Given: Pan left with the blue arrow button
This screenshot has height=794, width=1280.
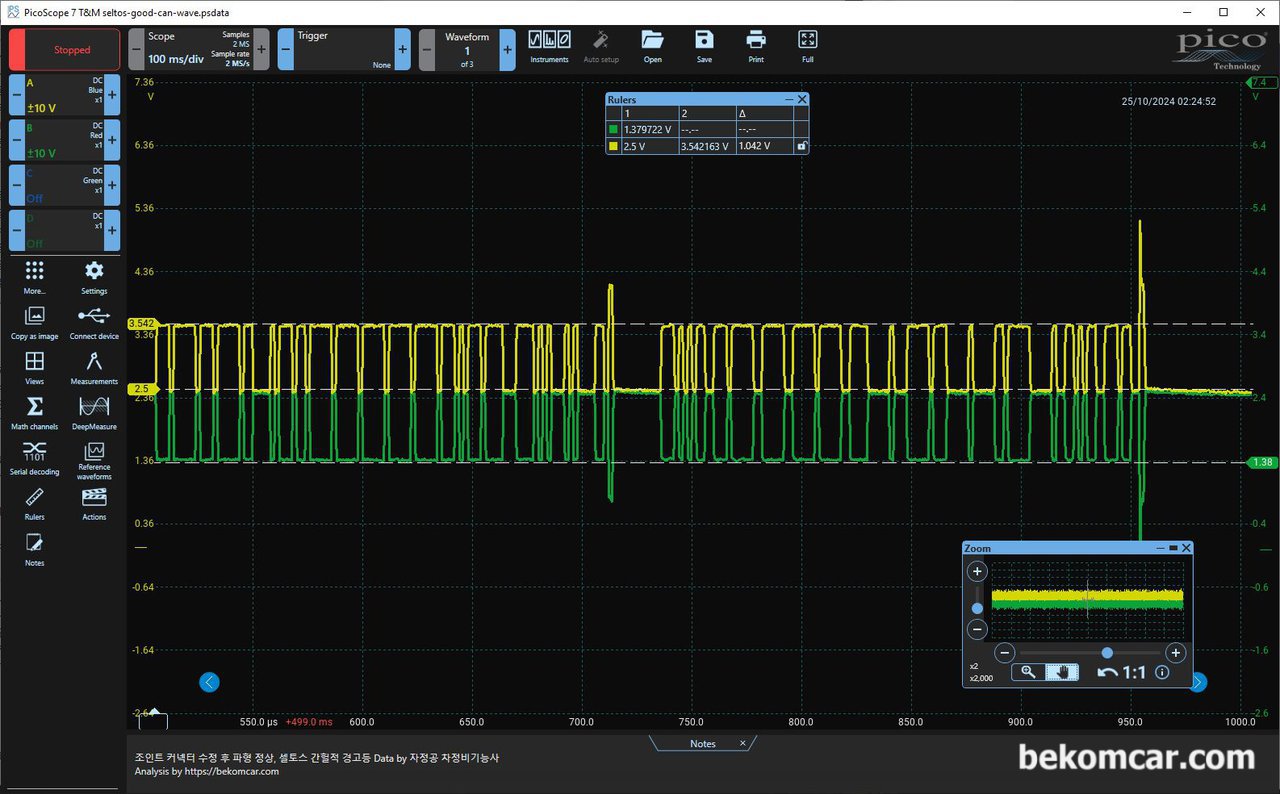Looking at the screenshot, I should [209, 682].
